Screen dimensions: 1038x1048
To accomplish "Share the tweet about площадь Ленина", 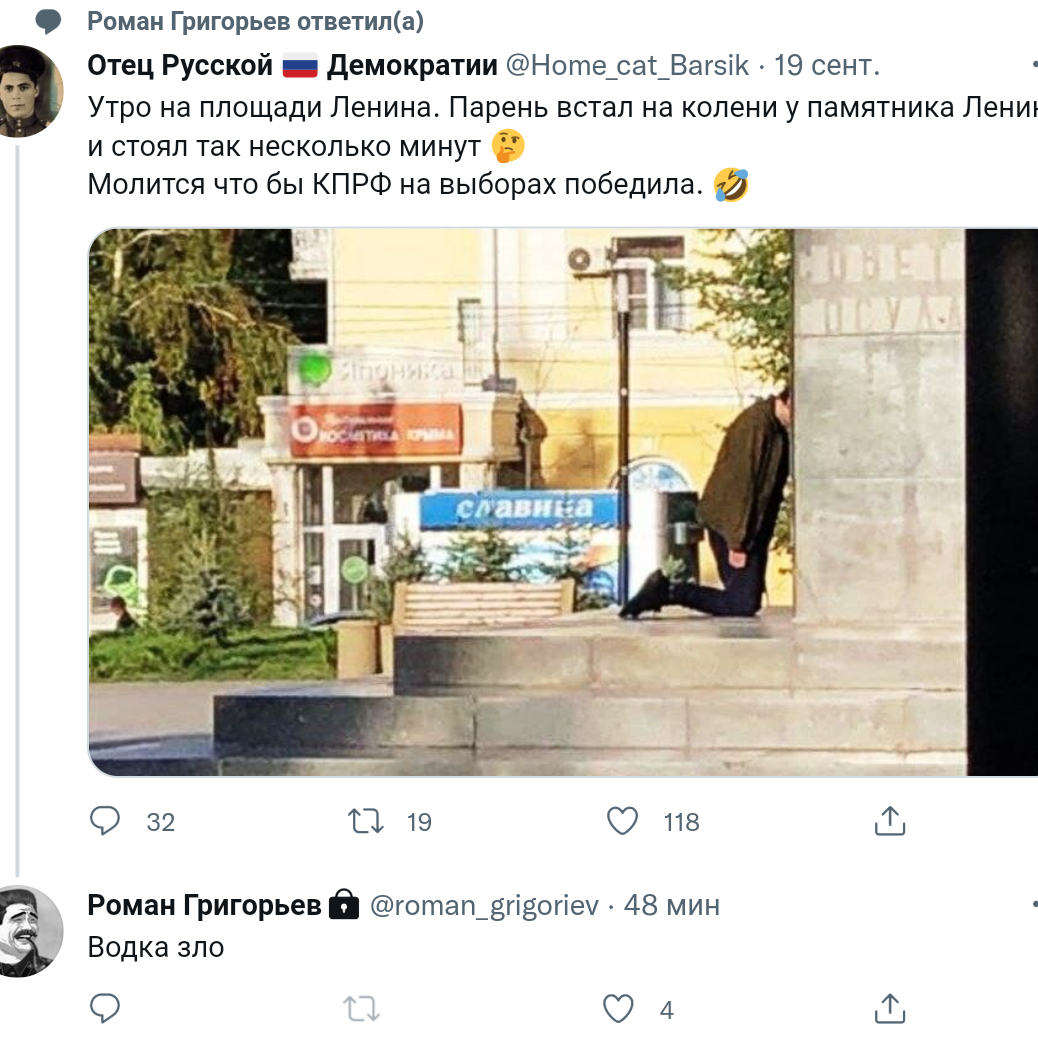I will (890, 821).
